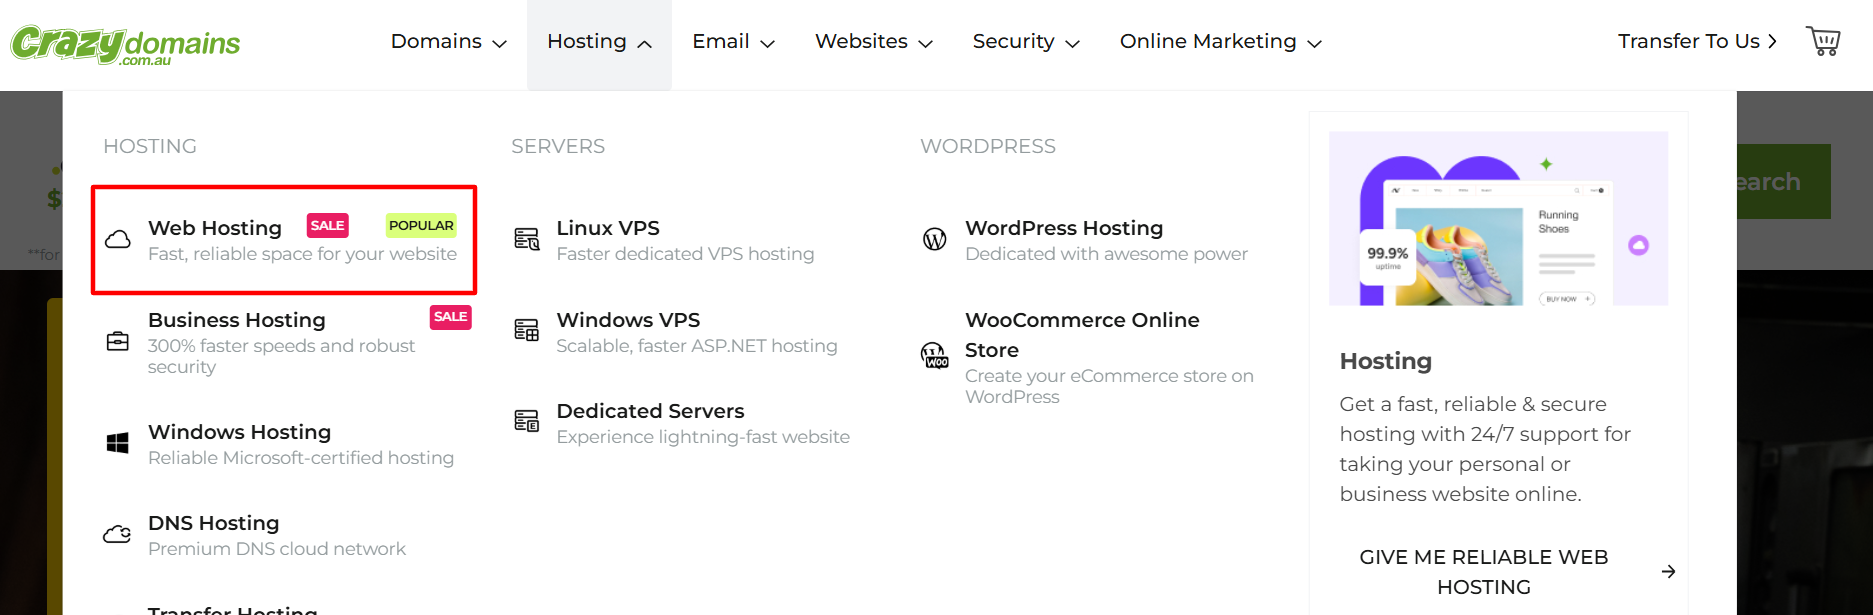Expand the Email menu
Image resolution: width=1873 pixels, height=615 pixels.
pyautogui.click(x=733, y=42)
